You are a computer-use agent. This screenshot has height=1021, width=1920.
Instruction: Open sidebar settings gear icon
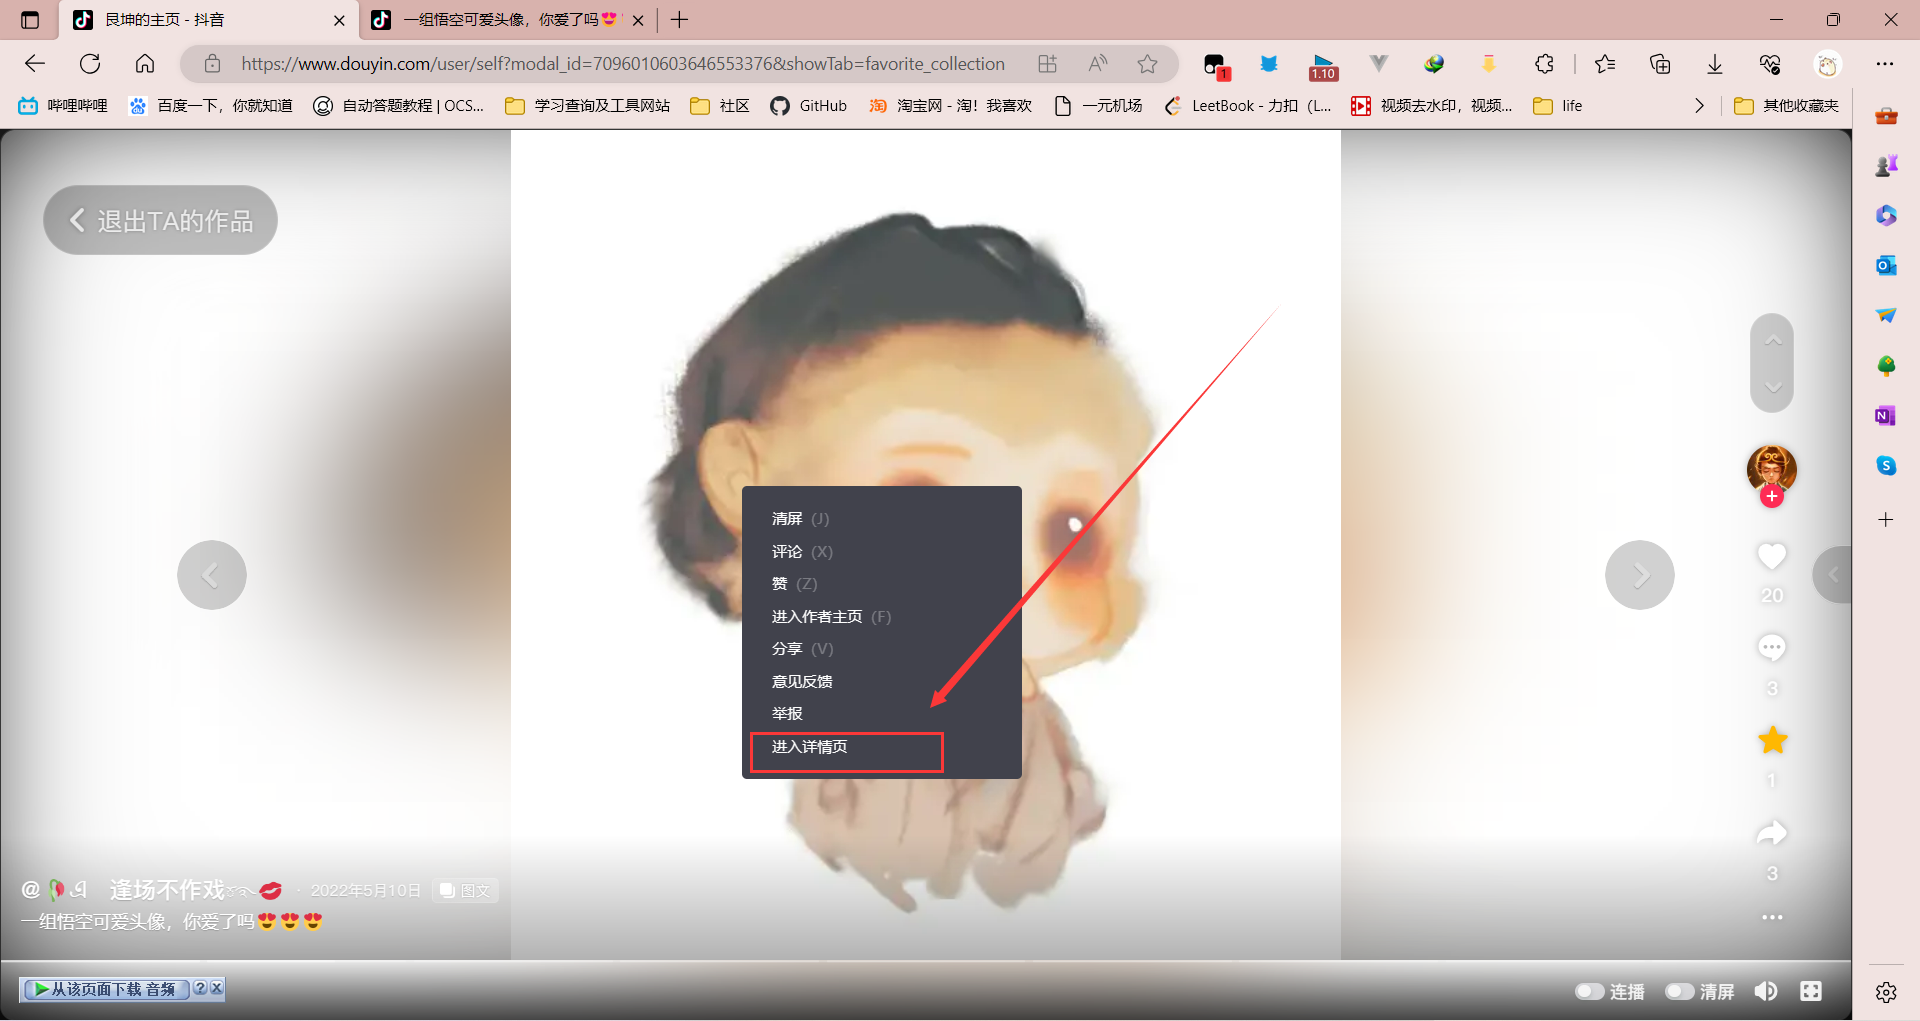coord(1886,992)
